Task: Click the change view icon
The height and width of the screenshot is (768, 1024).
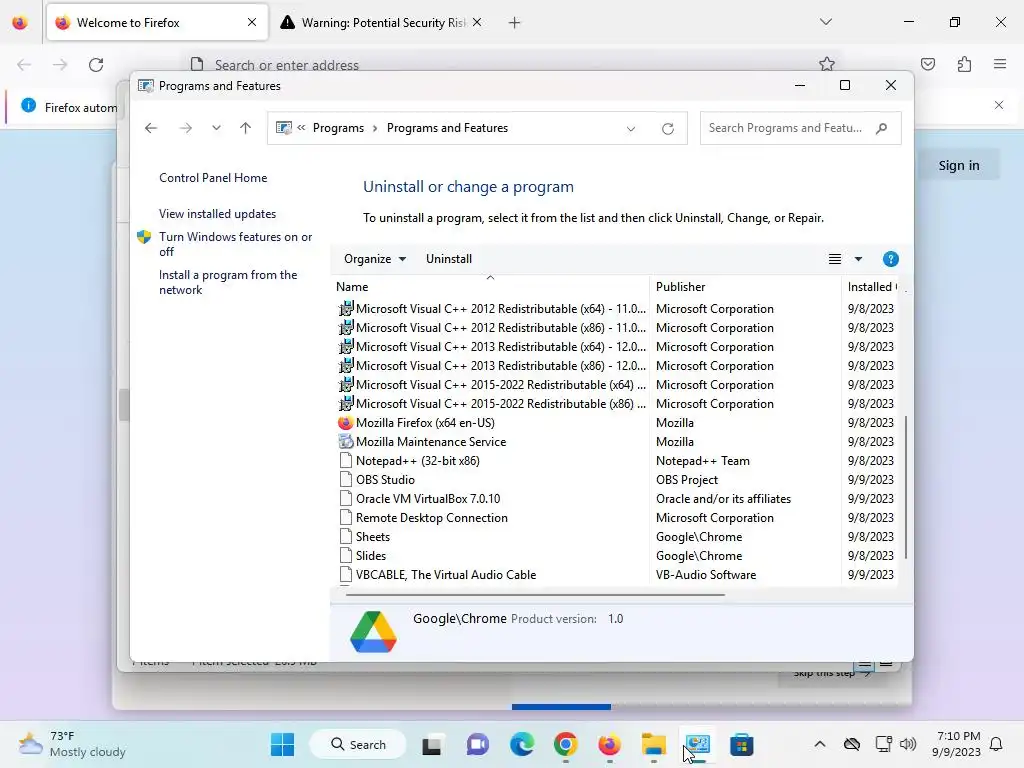Action: pyautogui.click(x=835, y=259)
